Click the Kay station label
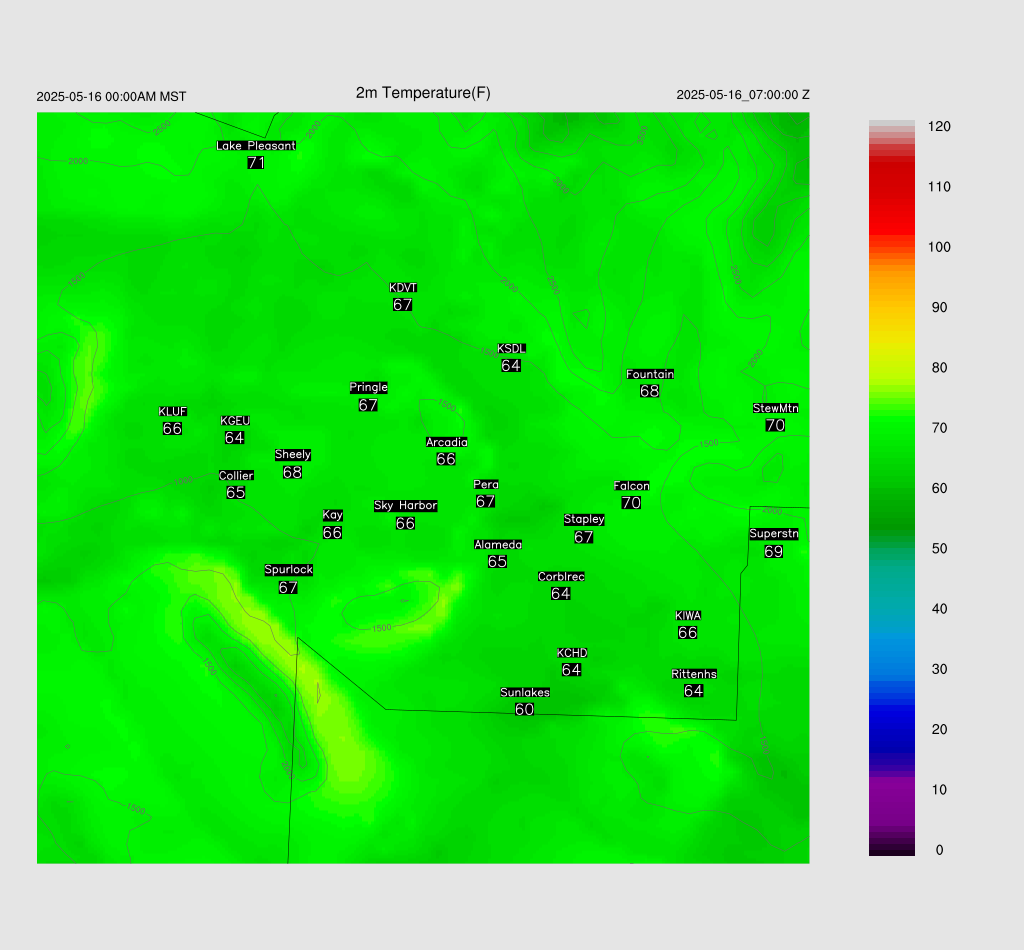 point(332,515)
